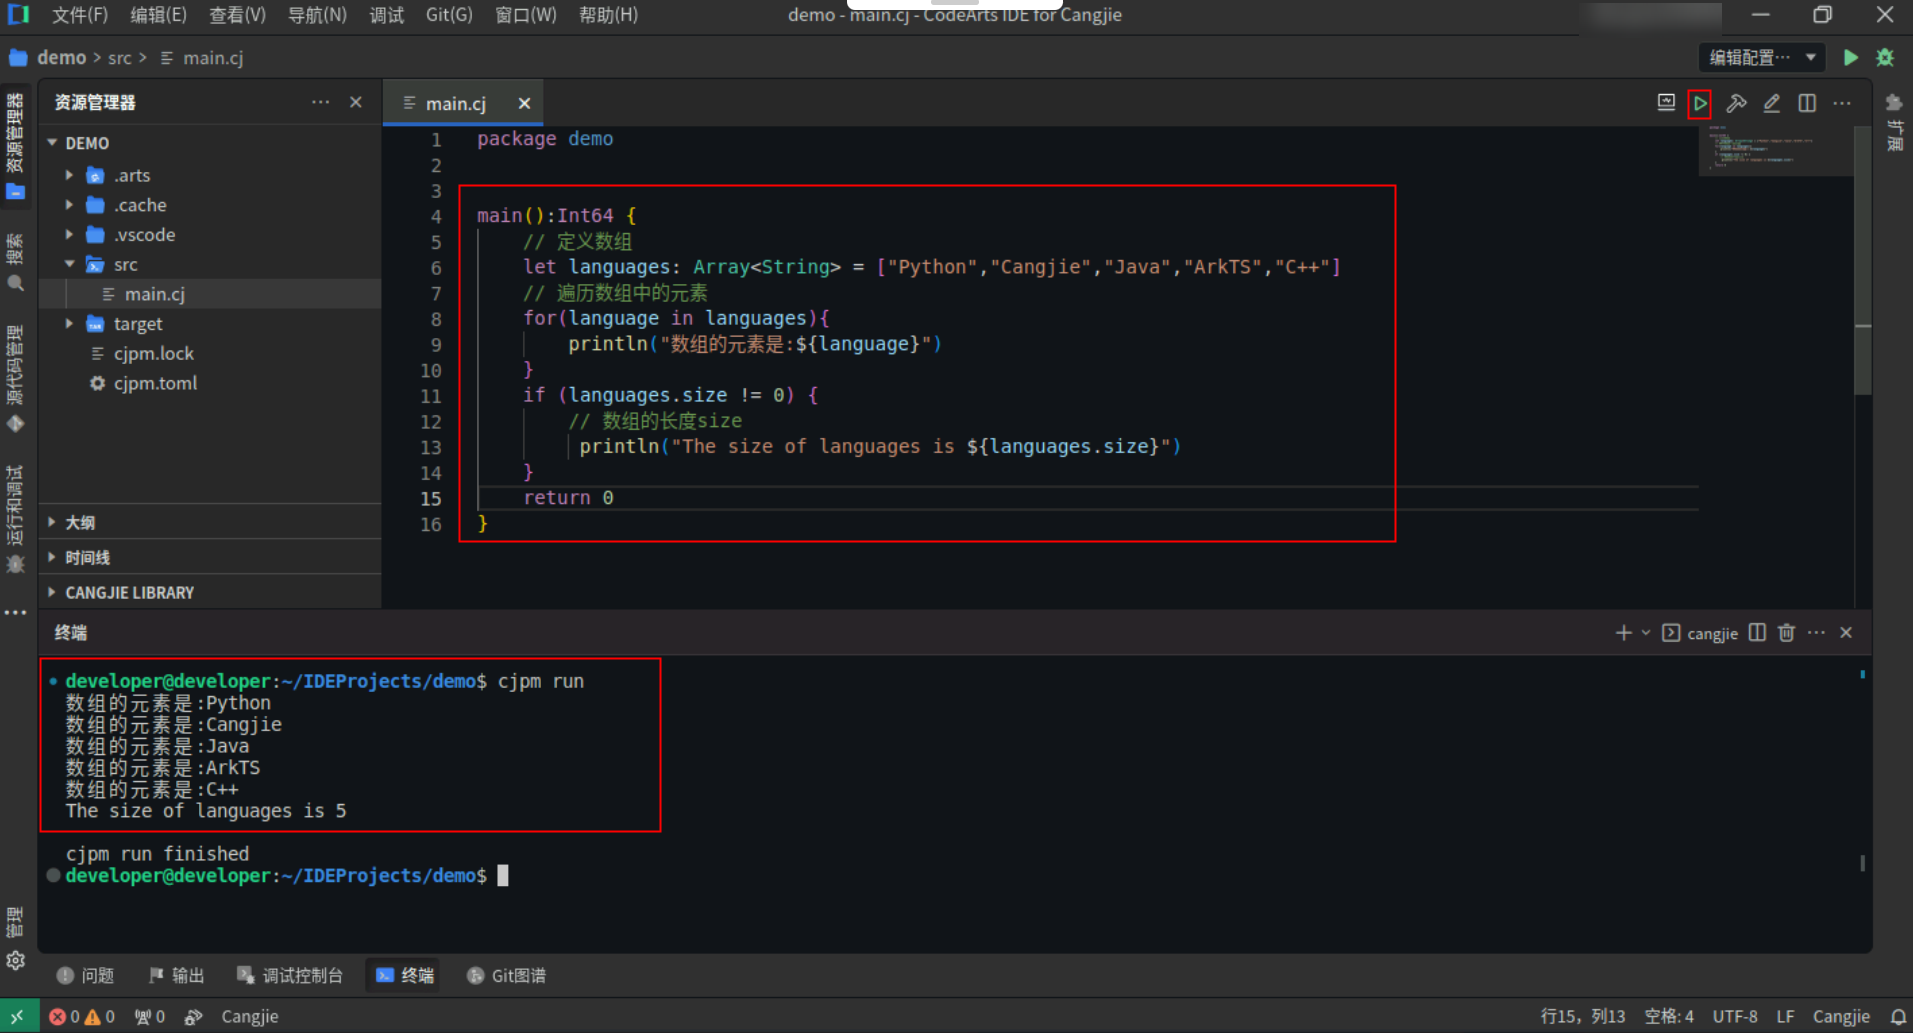Close the explorer side panel
Image resolution: width=1913 pixels, height=1033 pixels.
(356, 102)
